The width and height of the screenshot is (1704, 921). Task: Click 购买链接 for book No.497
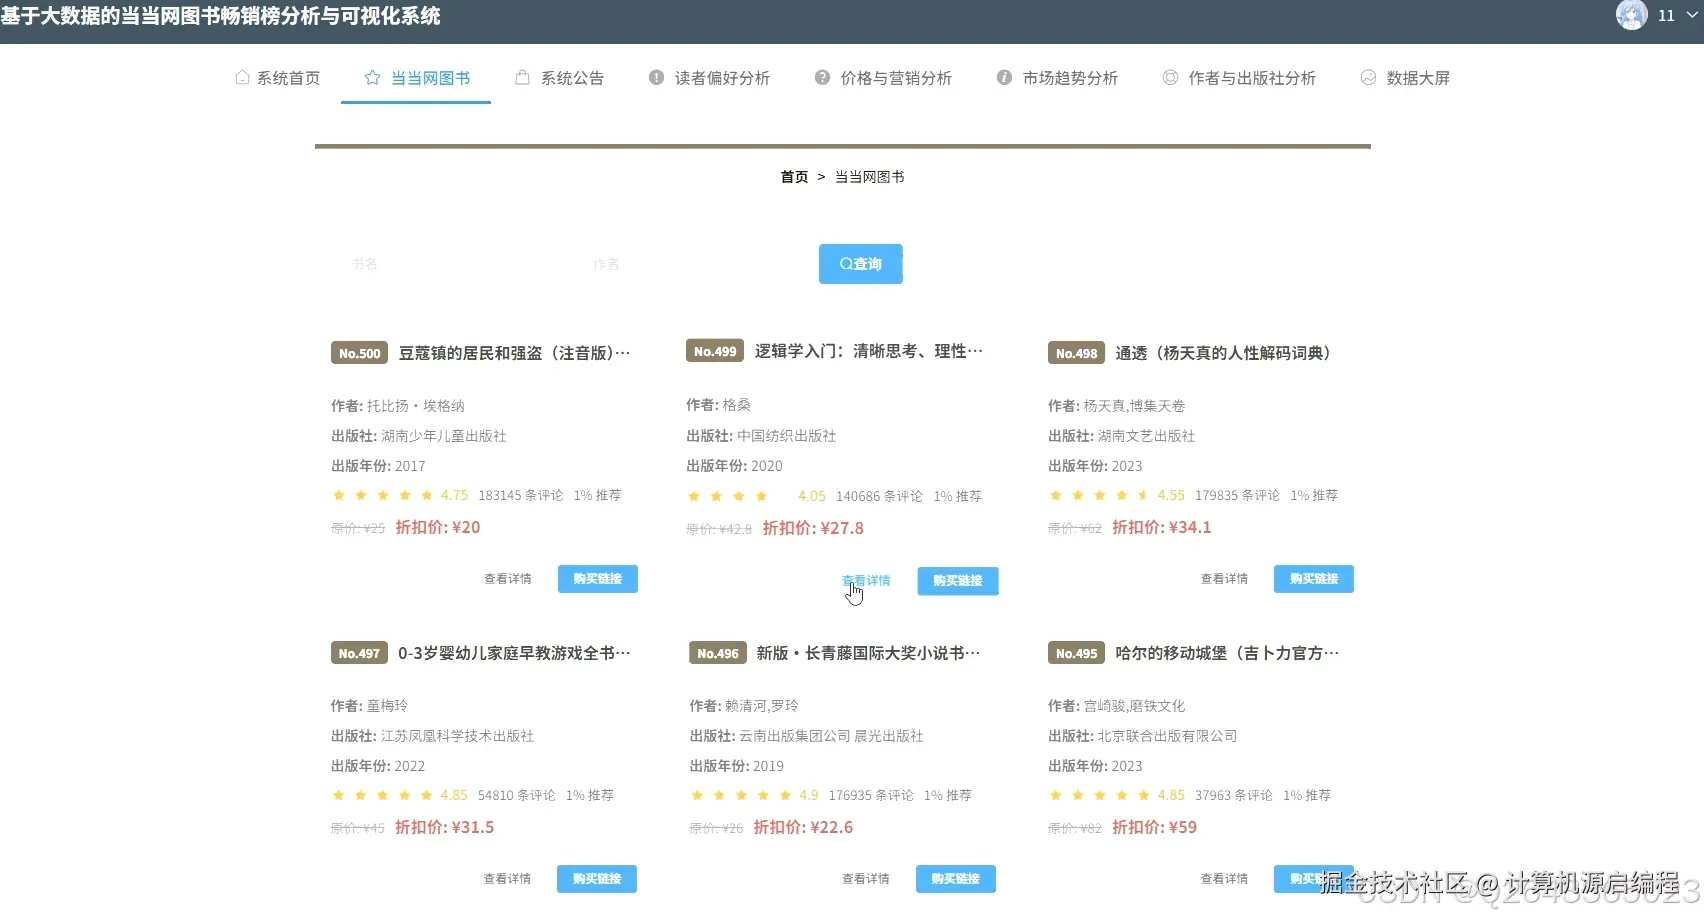pos(597,879)
